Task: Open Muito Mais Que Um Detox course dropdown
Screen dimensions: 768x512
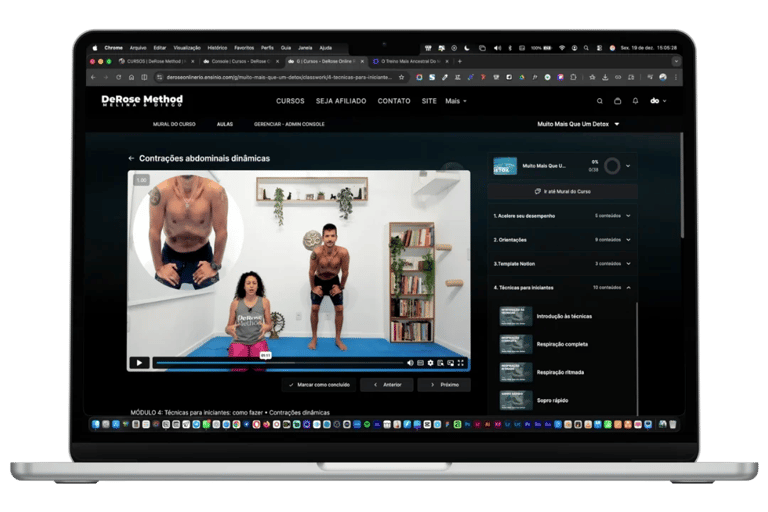Action: click(x=578, y=124)
